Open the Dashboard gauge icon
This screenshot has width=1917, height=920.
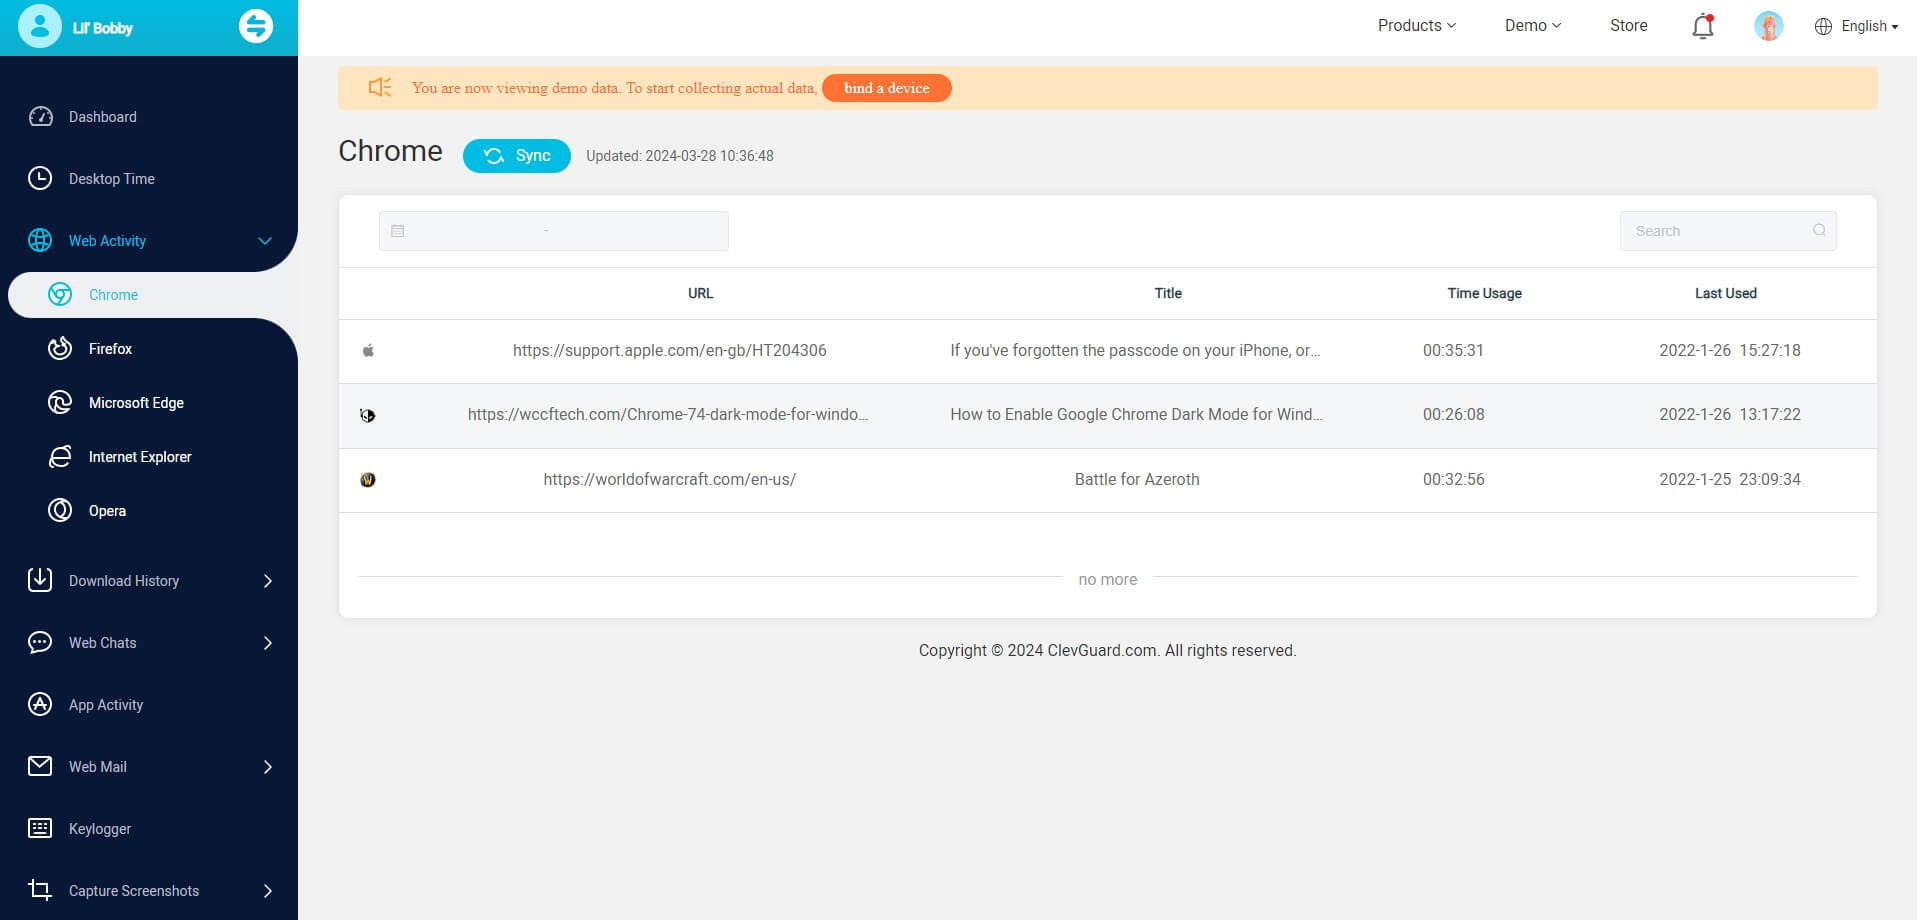(x=40, y=117)
